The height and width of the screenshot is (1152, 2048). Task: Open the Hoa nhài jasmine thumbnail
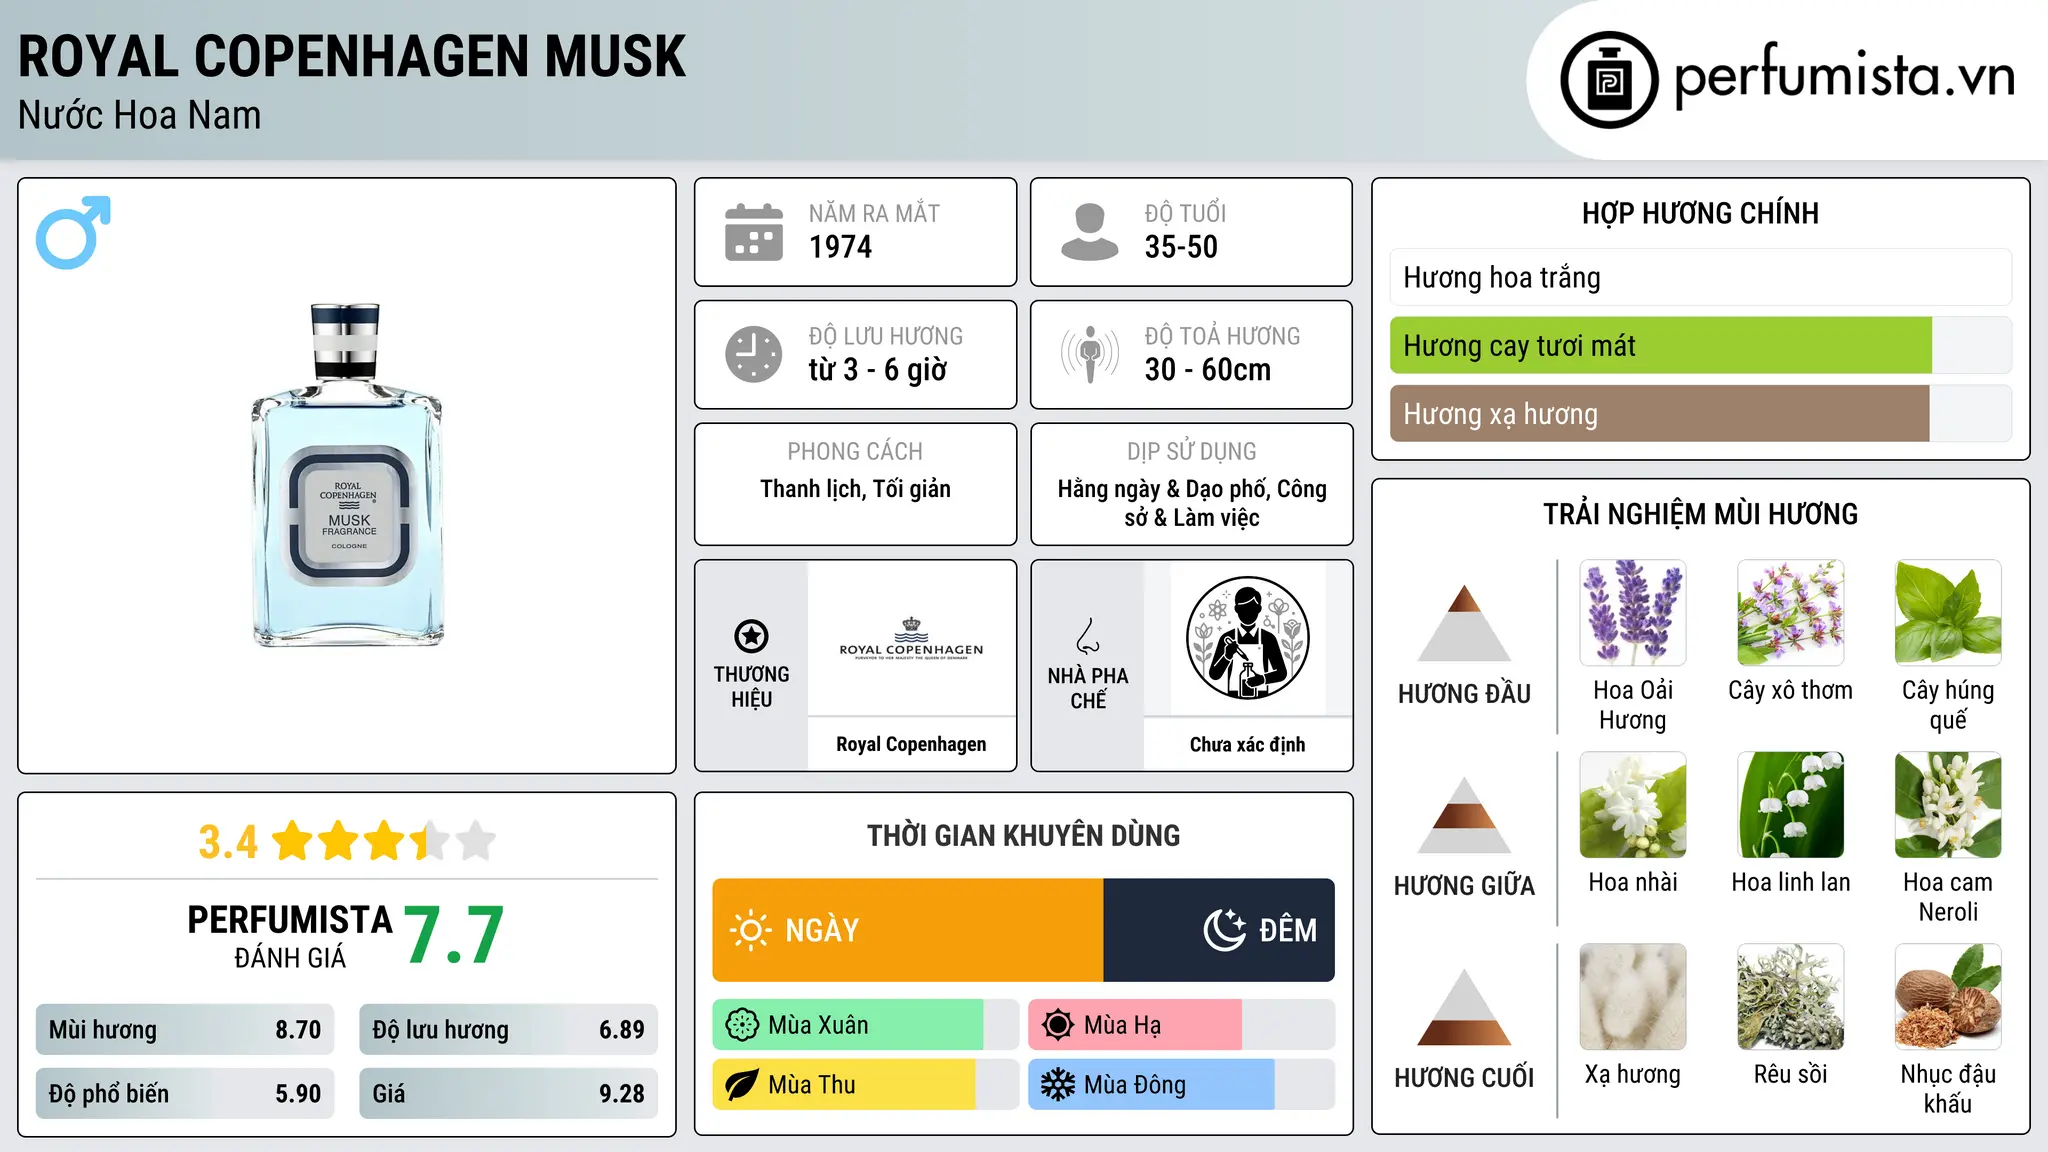pyautogui.click(x=1633, y=805)
